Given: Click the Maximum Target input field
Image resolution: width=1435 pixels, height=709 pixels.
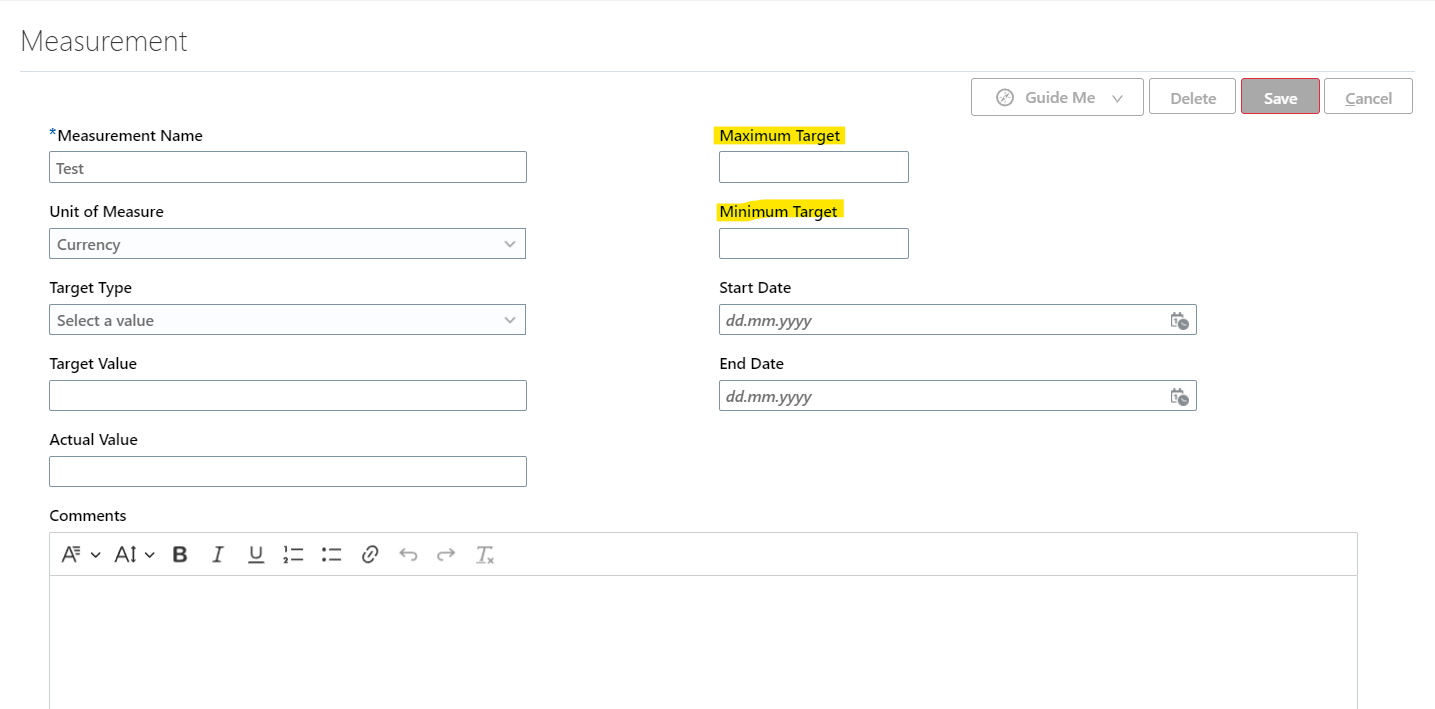Looking at the screenshot, I should point(813,166).
